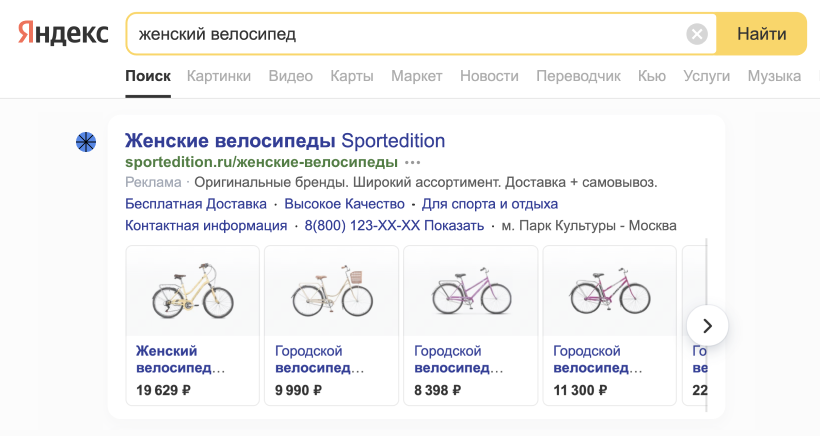Click the Sportedition site favicon
The image size is (820, 436).
click(87, 142)
